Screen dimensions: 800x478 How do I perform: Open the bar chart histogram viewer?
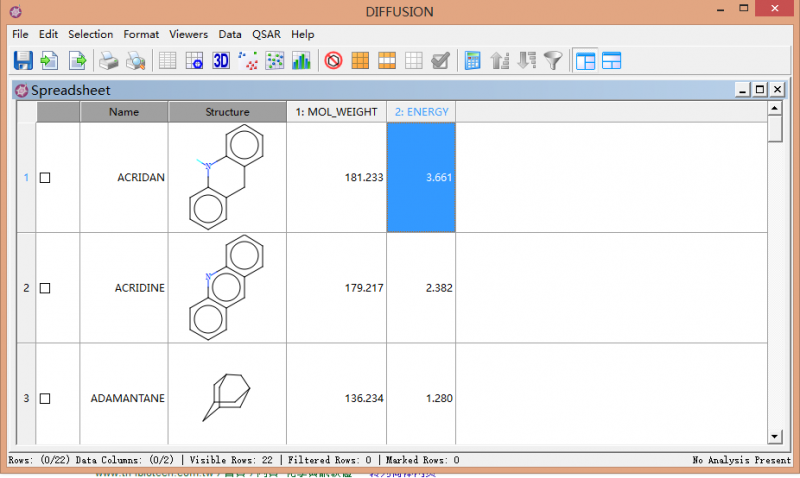(302, 61)
